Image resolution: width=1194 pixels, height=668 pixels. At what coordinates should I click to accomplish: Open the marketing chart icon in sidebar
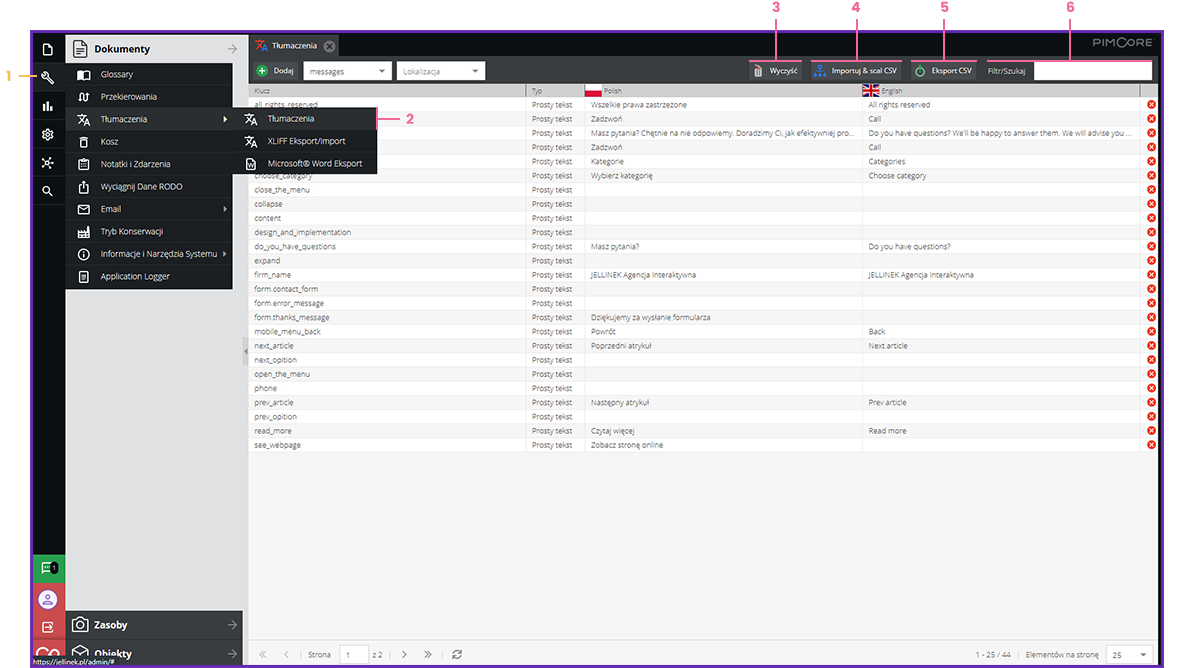click(48, 106)
